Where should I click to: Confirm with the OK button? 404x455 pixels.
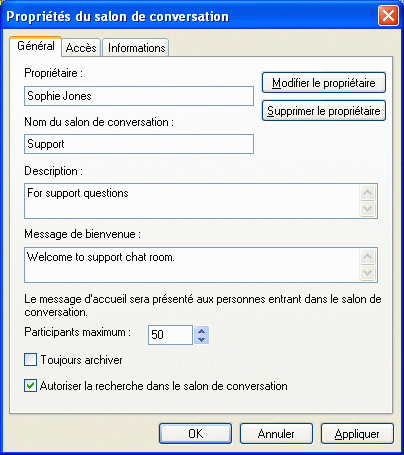[x=195, y=434]
